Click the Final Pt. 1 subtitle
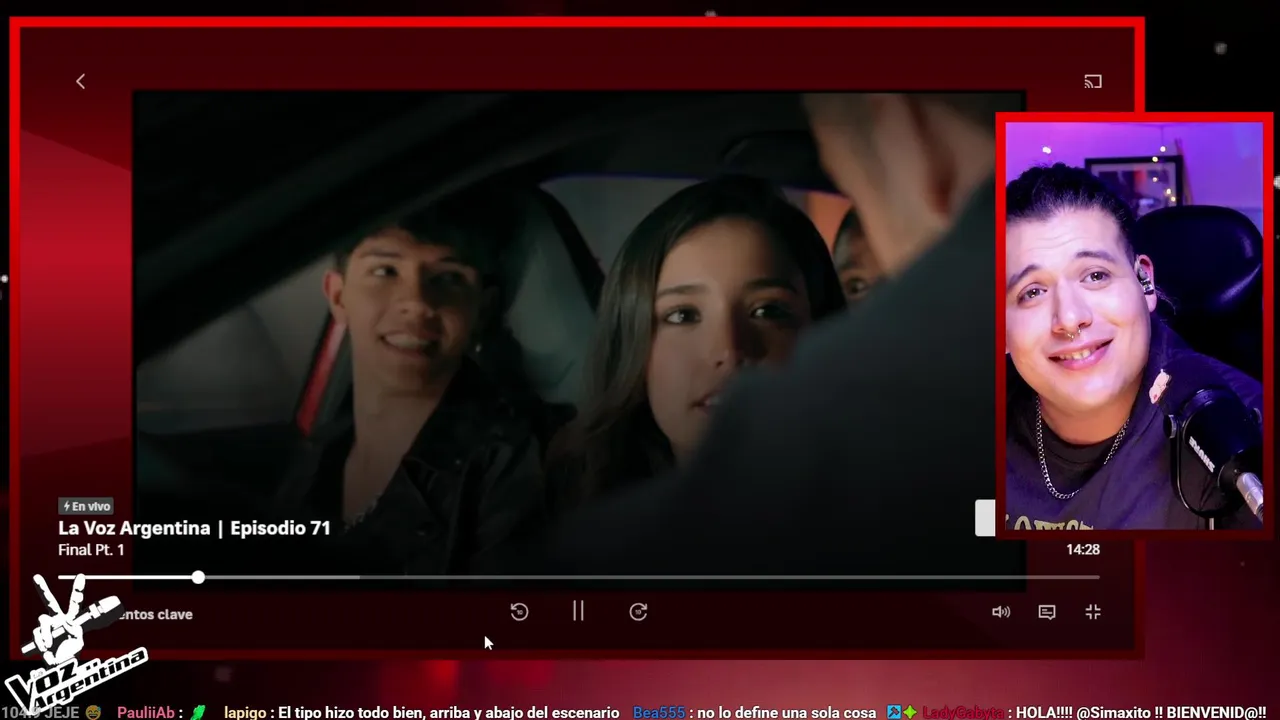Image resolution: width=1280 pixels, height=720 pixels. click(91, 550)
